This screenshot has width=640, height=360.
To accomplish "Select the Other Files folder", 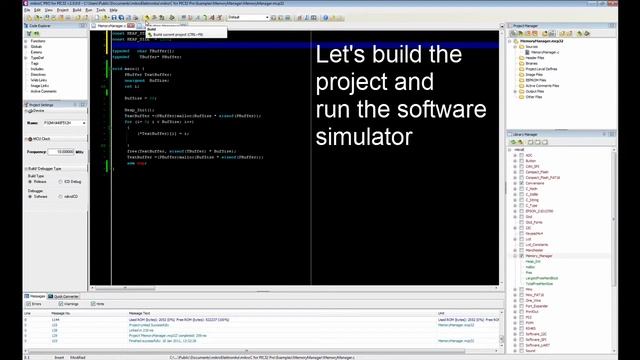I will click(533, 97).
